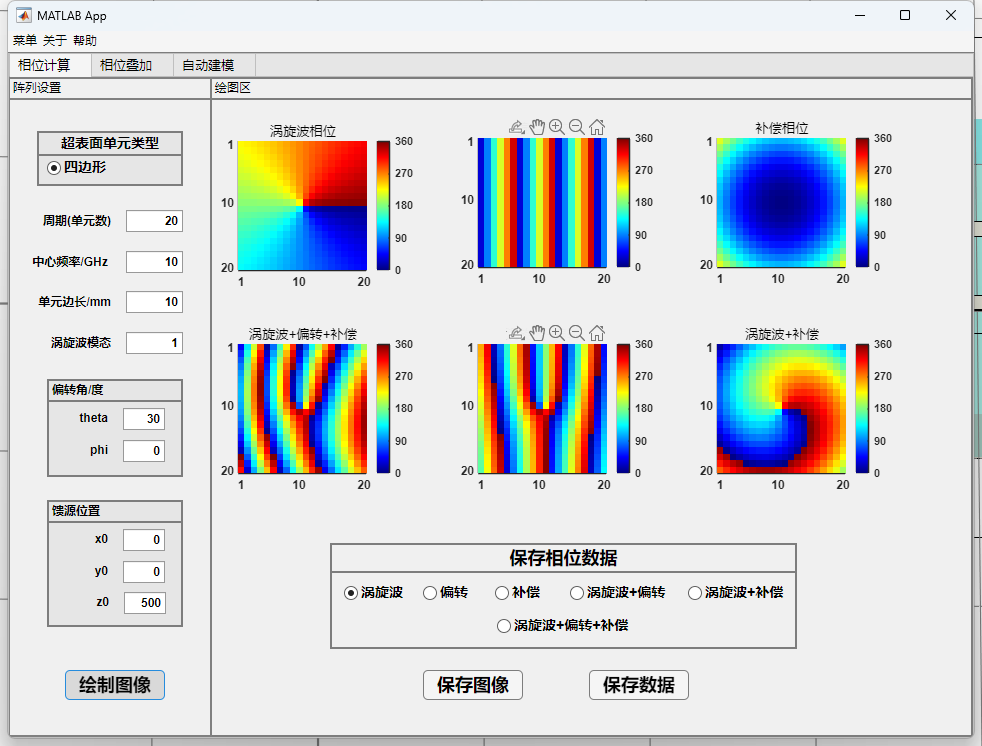Viewport: 982px width, 746px height.
Task: Click the 涡旋波+补偿 spiral plot
Action: coord(782,408)
